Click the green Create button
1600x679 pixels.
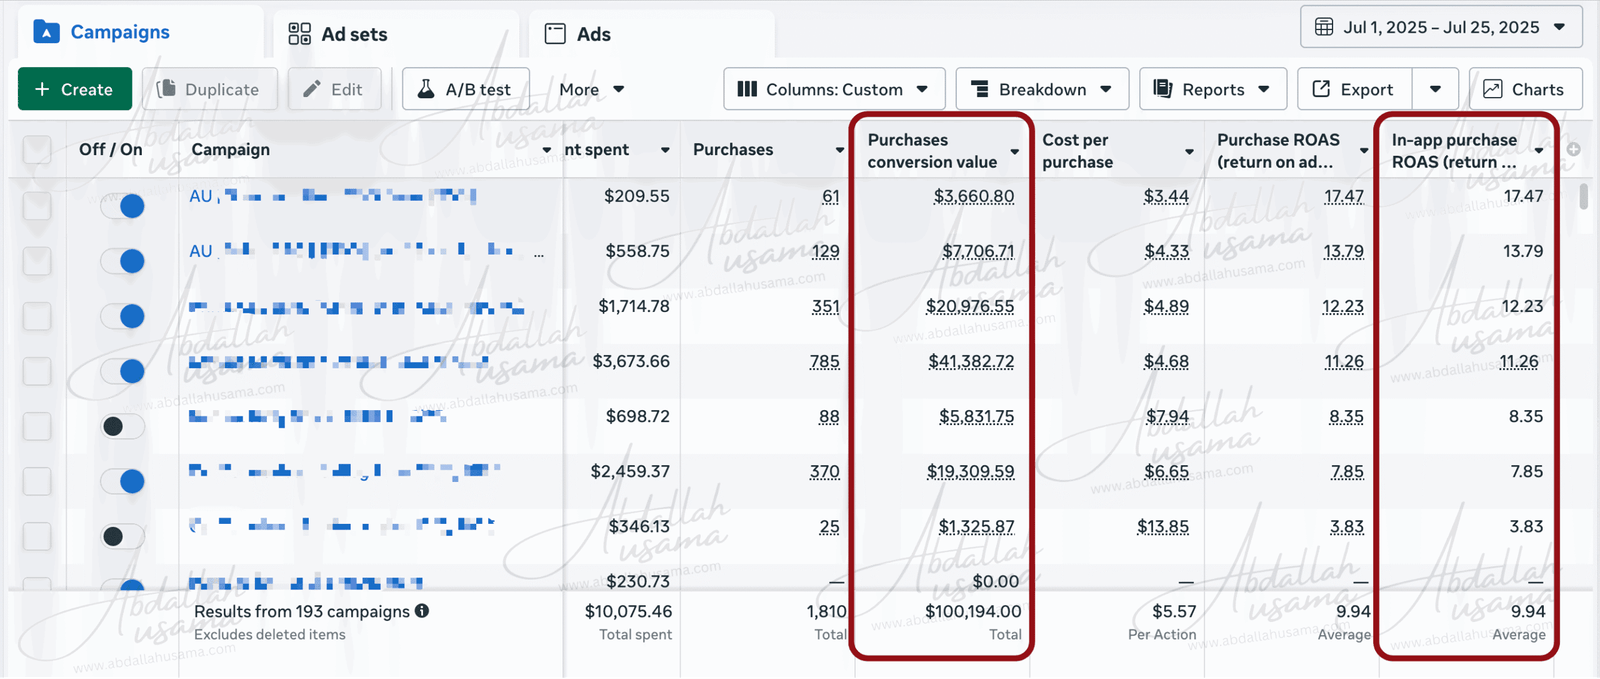click(75, 89)
